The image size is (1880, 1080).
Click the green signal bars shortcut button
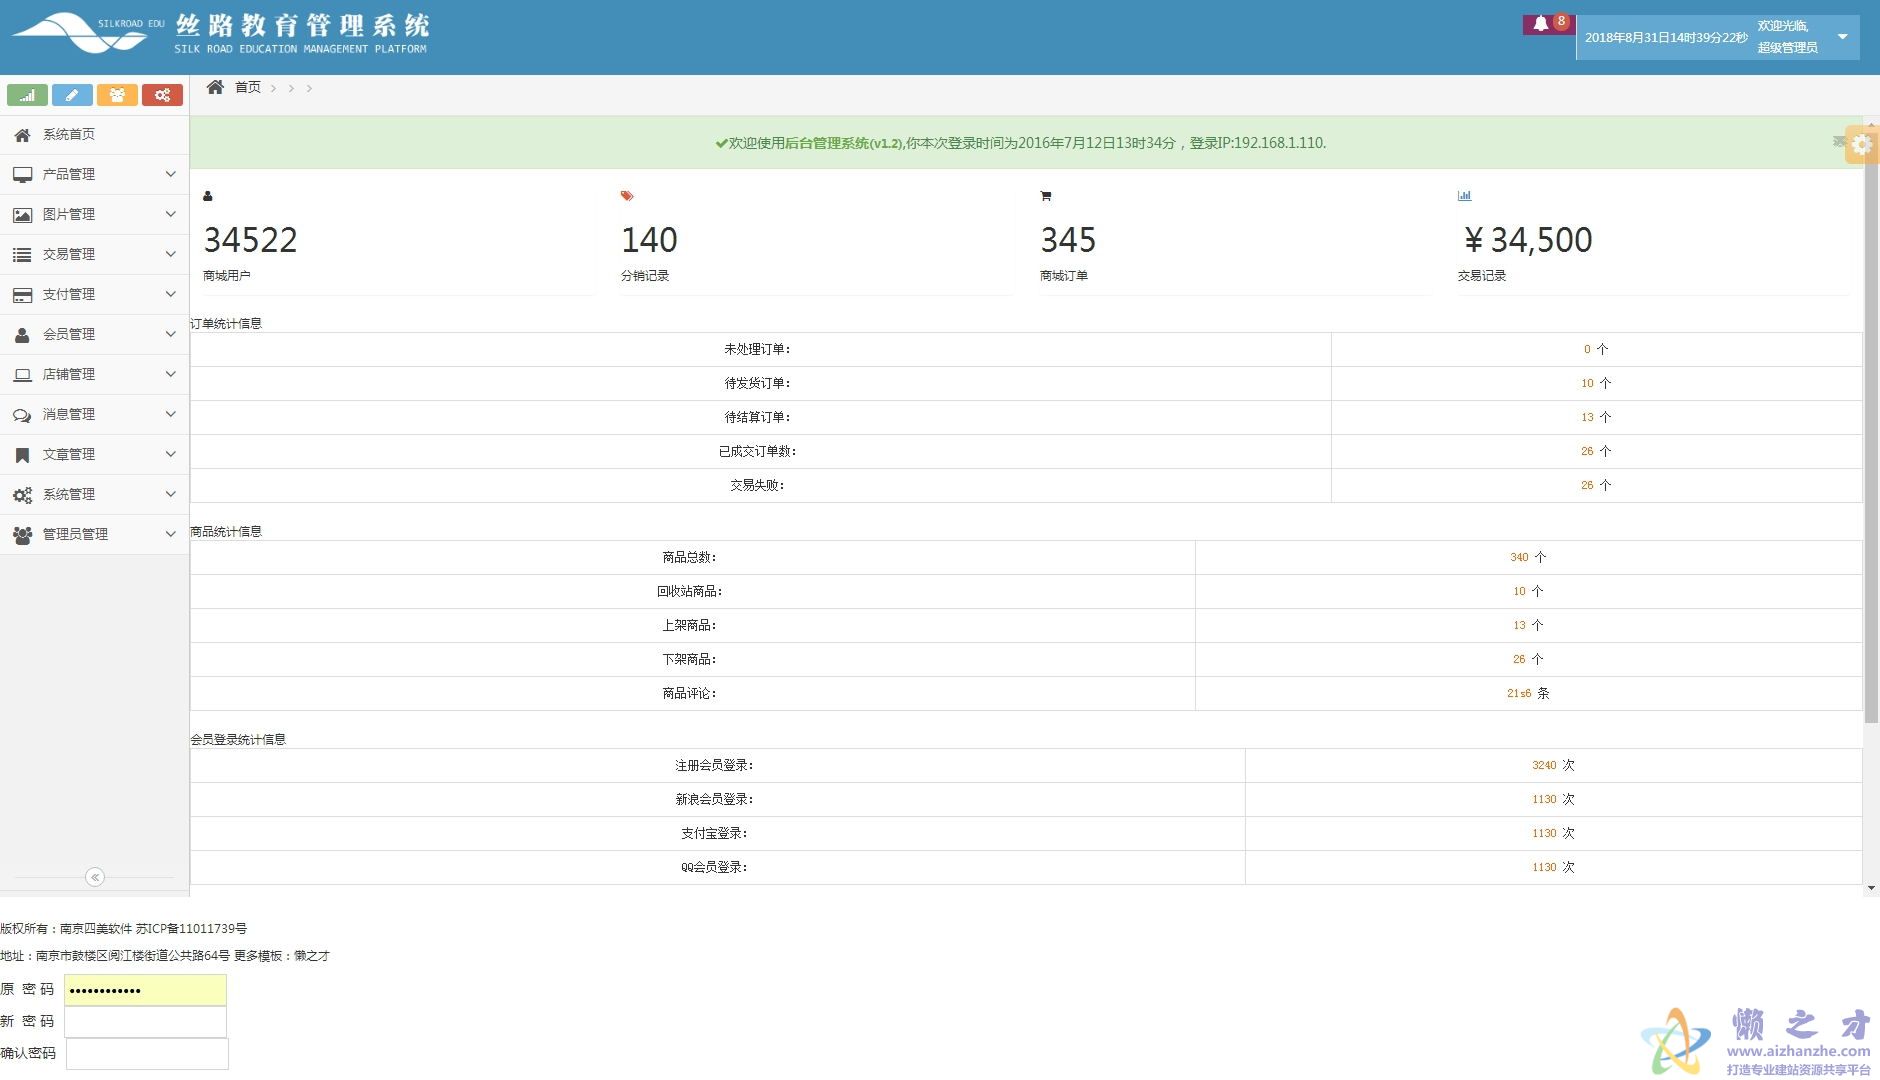(27, 95)
